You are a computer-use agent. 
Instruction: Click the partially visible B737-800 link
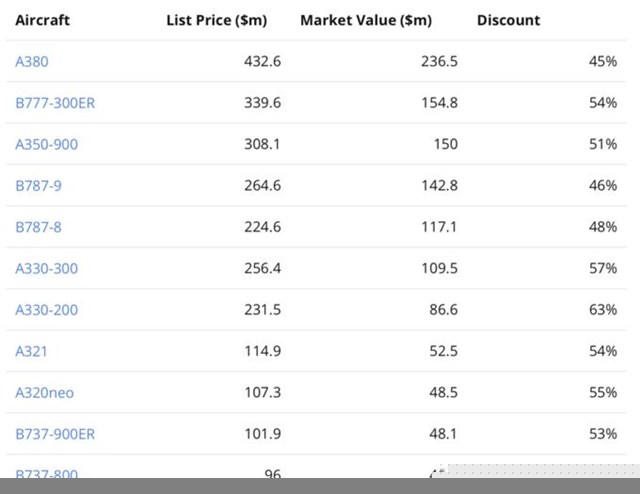click(x=46, y=473)
